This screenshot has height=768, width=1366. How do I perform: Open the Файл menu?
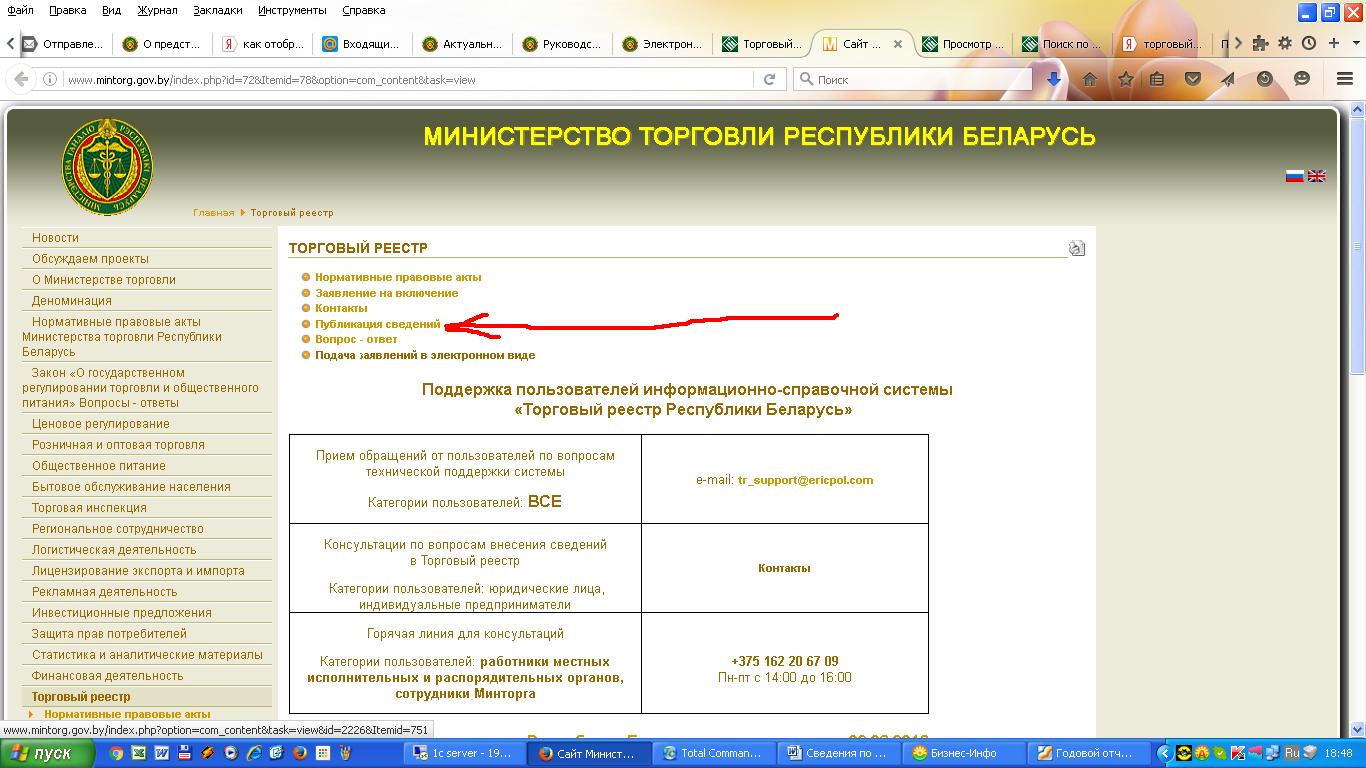click(x=20, y=10)
